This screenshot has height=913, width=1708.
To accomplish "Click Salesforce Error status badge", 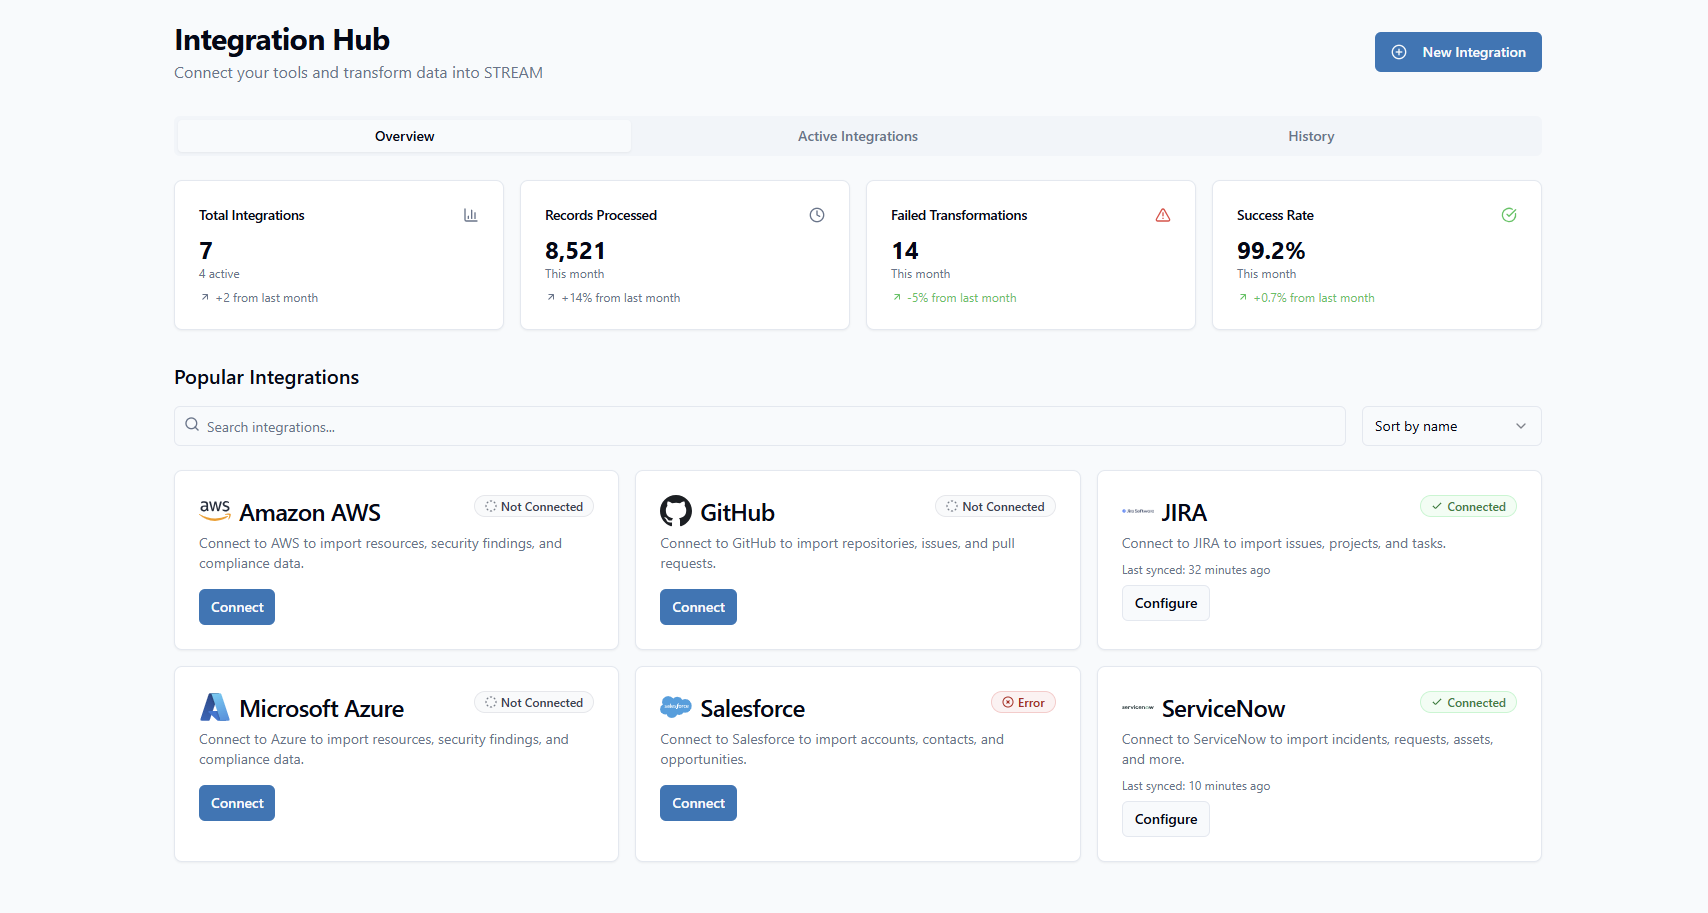I will point(1023,703).
